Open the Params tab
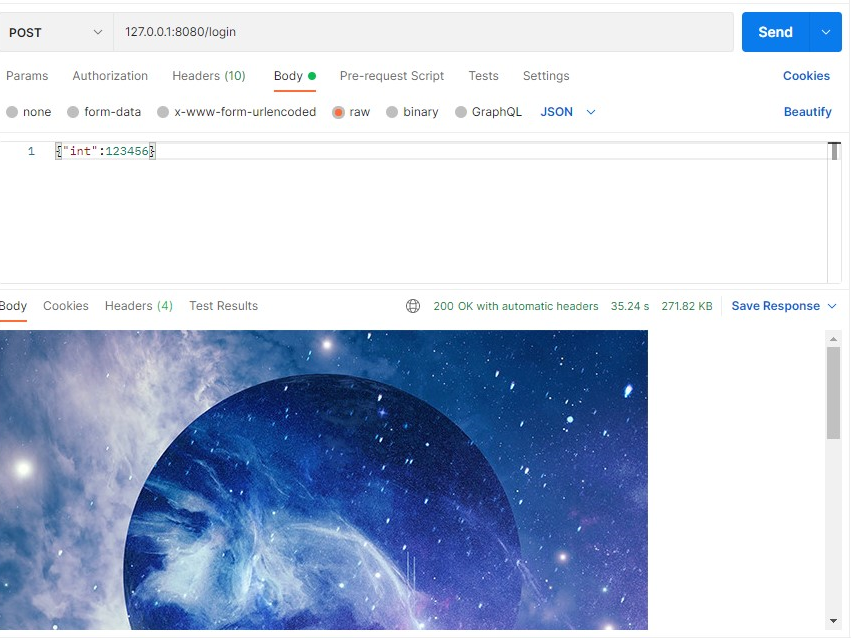Viewport: 851px width, 638px height. click(x=27, y=76)
